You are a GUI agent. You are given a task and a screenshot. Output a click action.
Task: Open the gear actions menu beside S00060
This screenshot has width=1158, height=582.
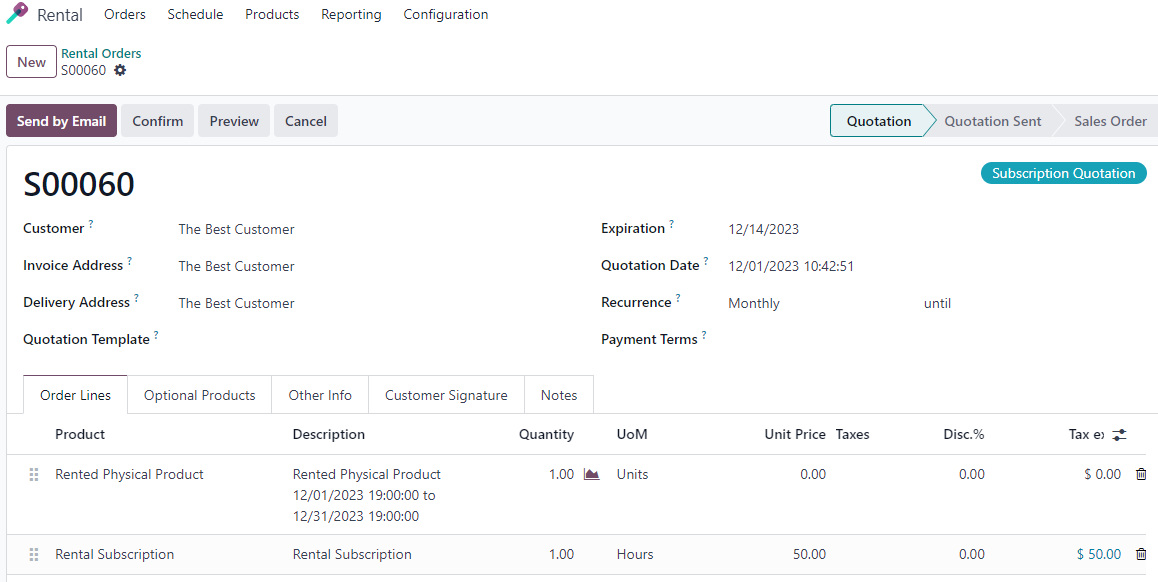click(x=120, y=70)
